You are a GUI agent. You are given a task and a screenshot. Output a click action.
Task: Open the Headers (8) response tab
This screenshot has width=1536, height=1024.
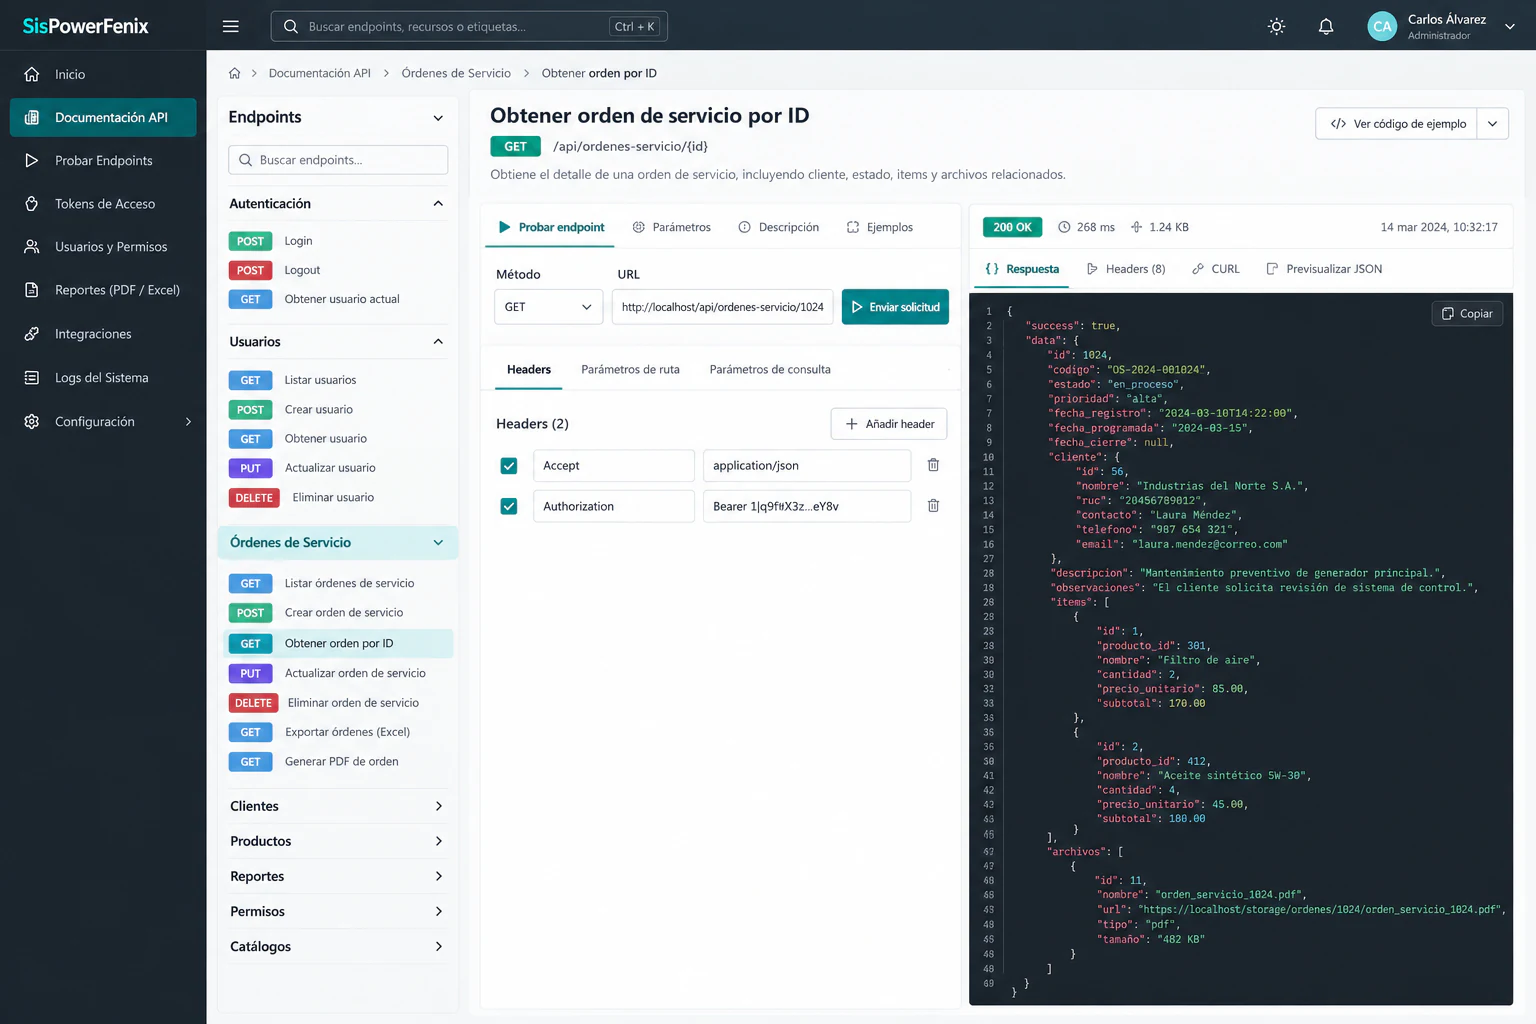pyautogui.click(x=1126, y=269)
